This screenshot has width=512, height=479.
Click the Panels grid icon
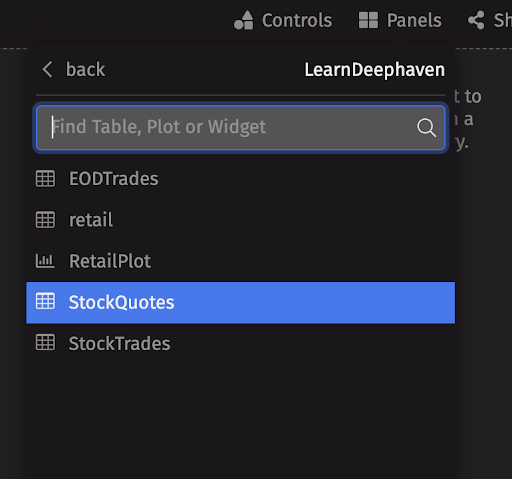pyautogui.click(x=368, y=20)
